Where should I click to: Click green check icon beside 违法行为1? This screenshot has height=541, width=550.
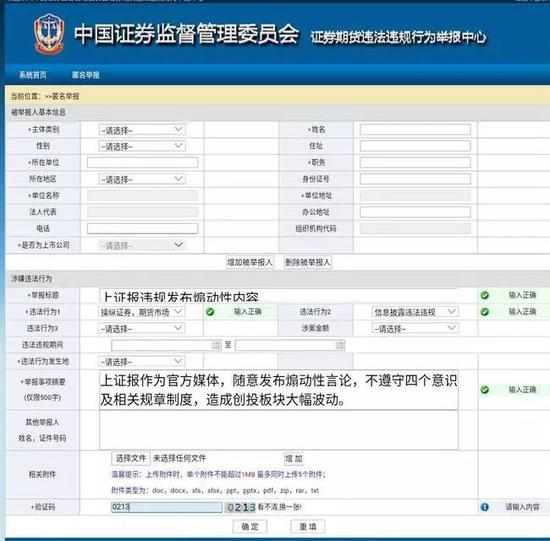210,312
